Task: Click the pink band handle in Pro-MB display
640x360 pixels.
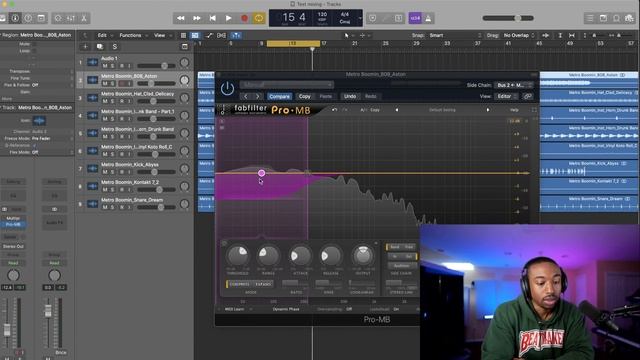Action: click(x=261, y=173)
